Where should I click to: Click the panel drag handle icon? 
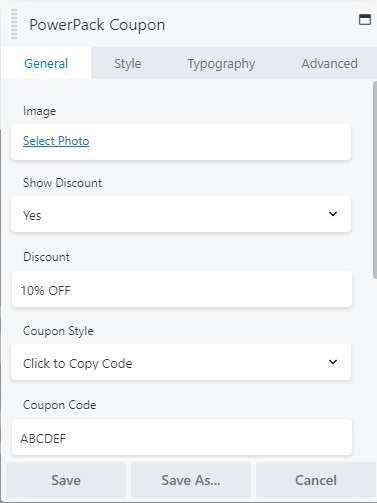(x=14, y=24)
